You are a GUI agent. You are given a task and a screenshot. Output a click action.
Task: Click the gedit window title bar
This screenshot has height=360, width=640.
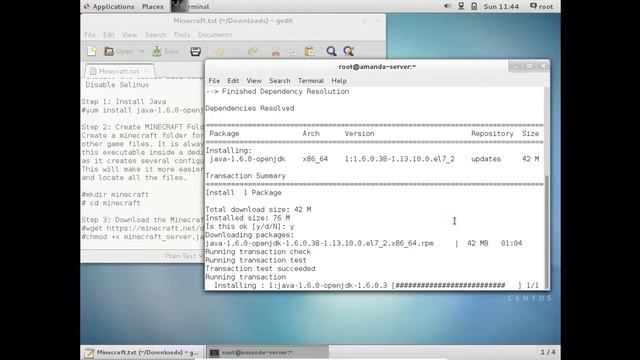point(233,21)
